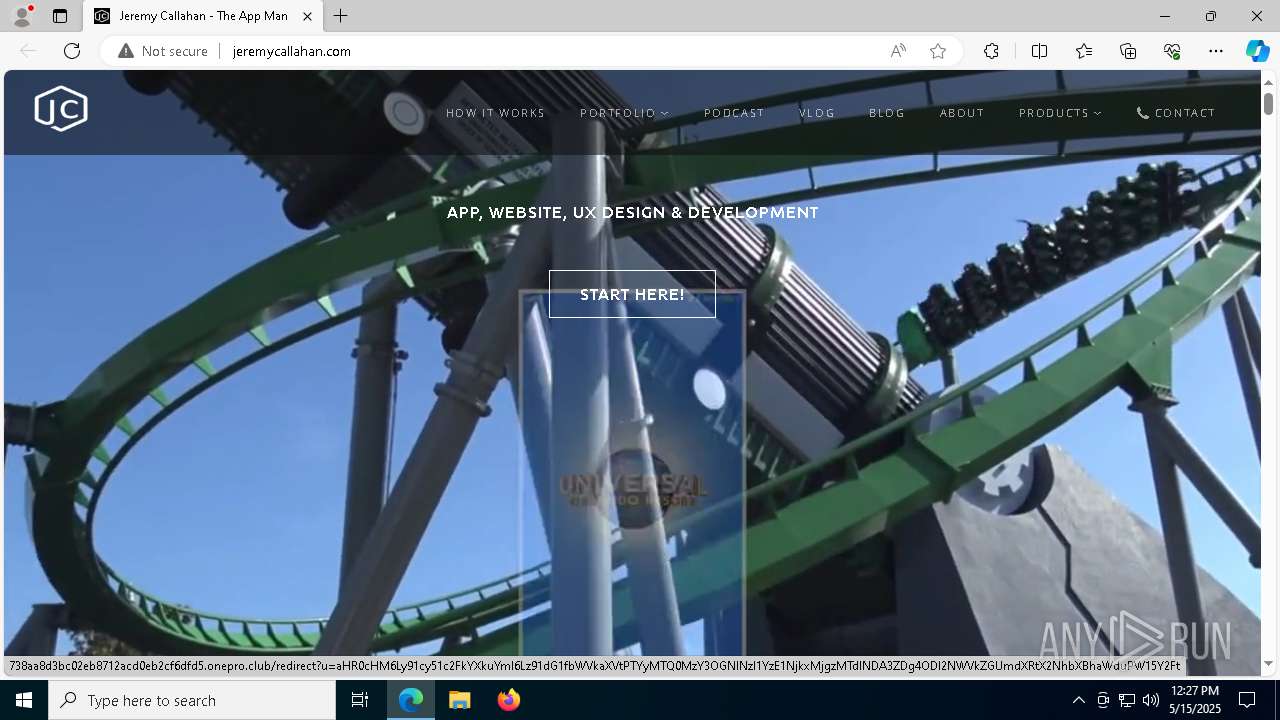
Task: Click the JC site logo
Action: coord(61,109)
